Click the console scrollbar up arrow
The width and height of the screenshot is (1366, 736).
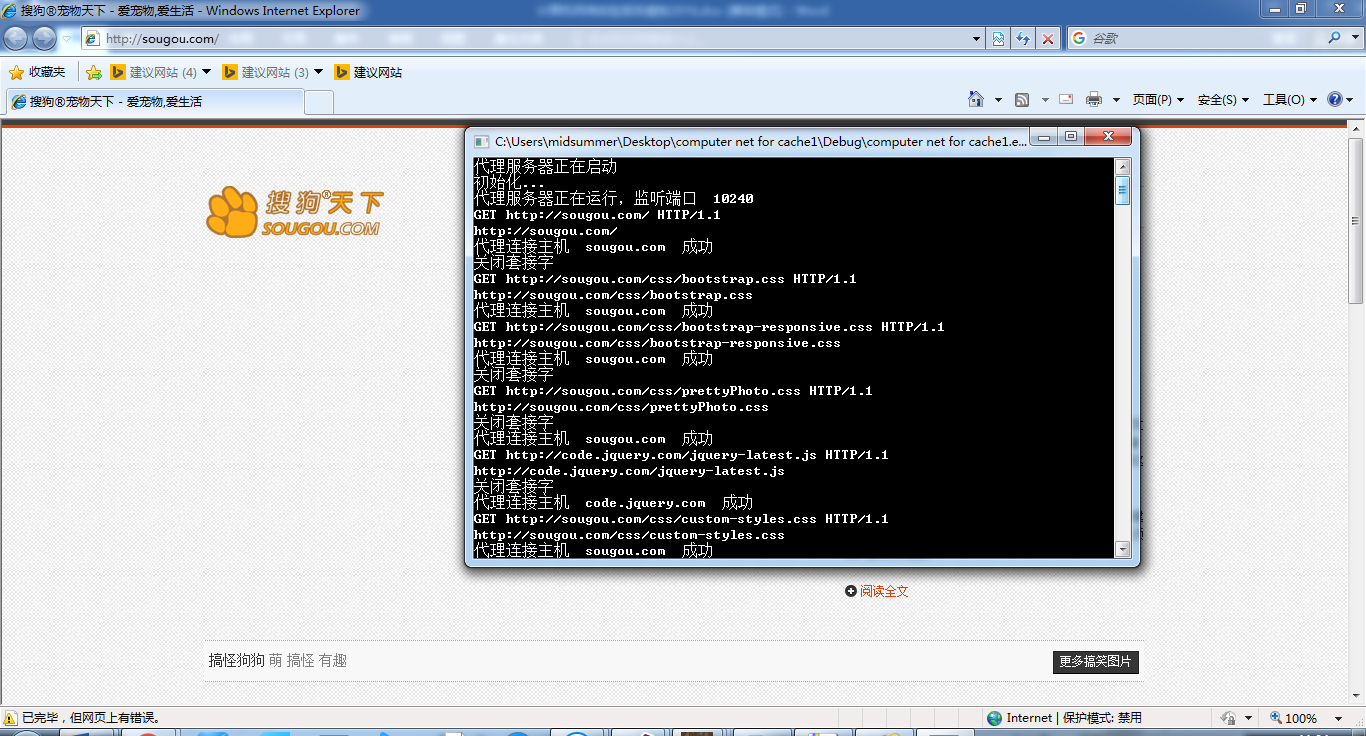(1122, 167)
